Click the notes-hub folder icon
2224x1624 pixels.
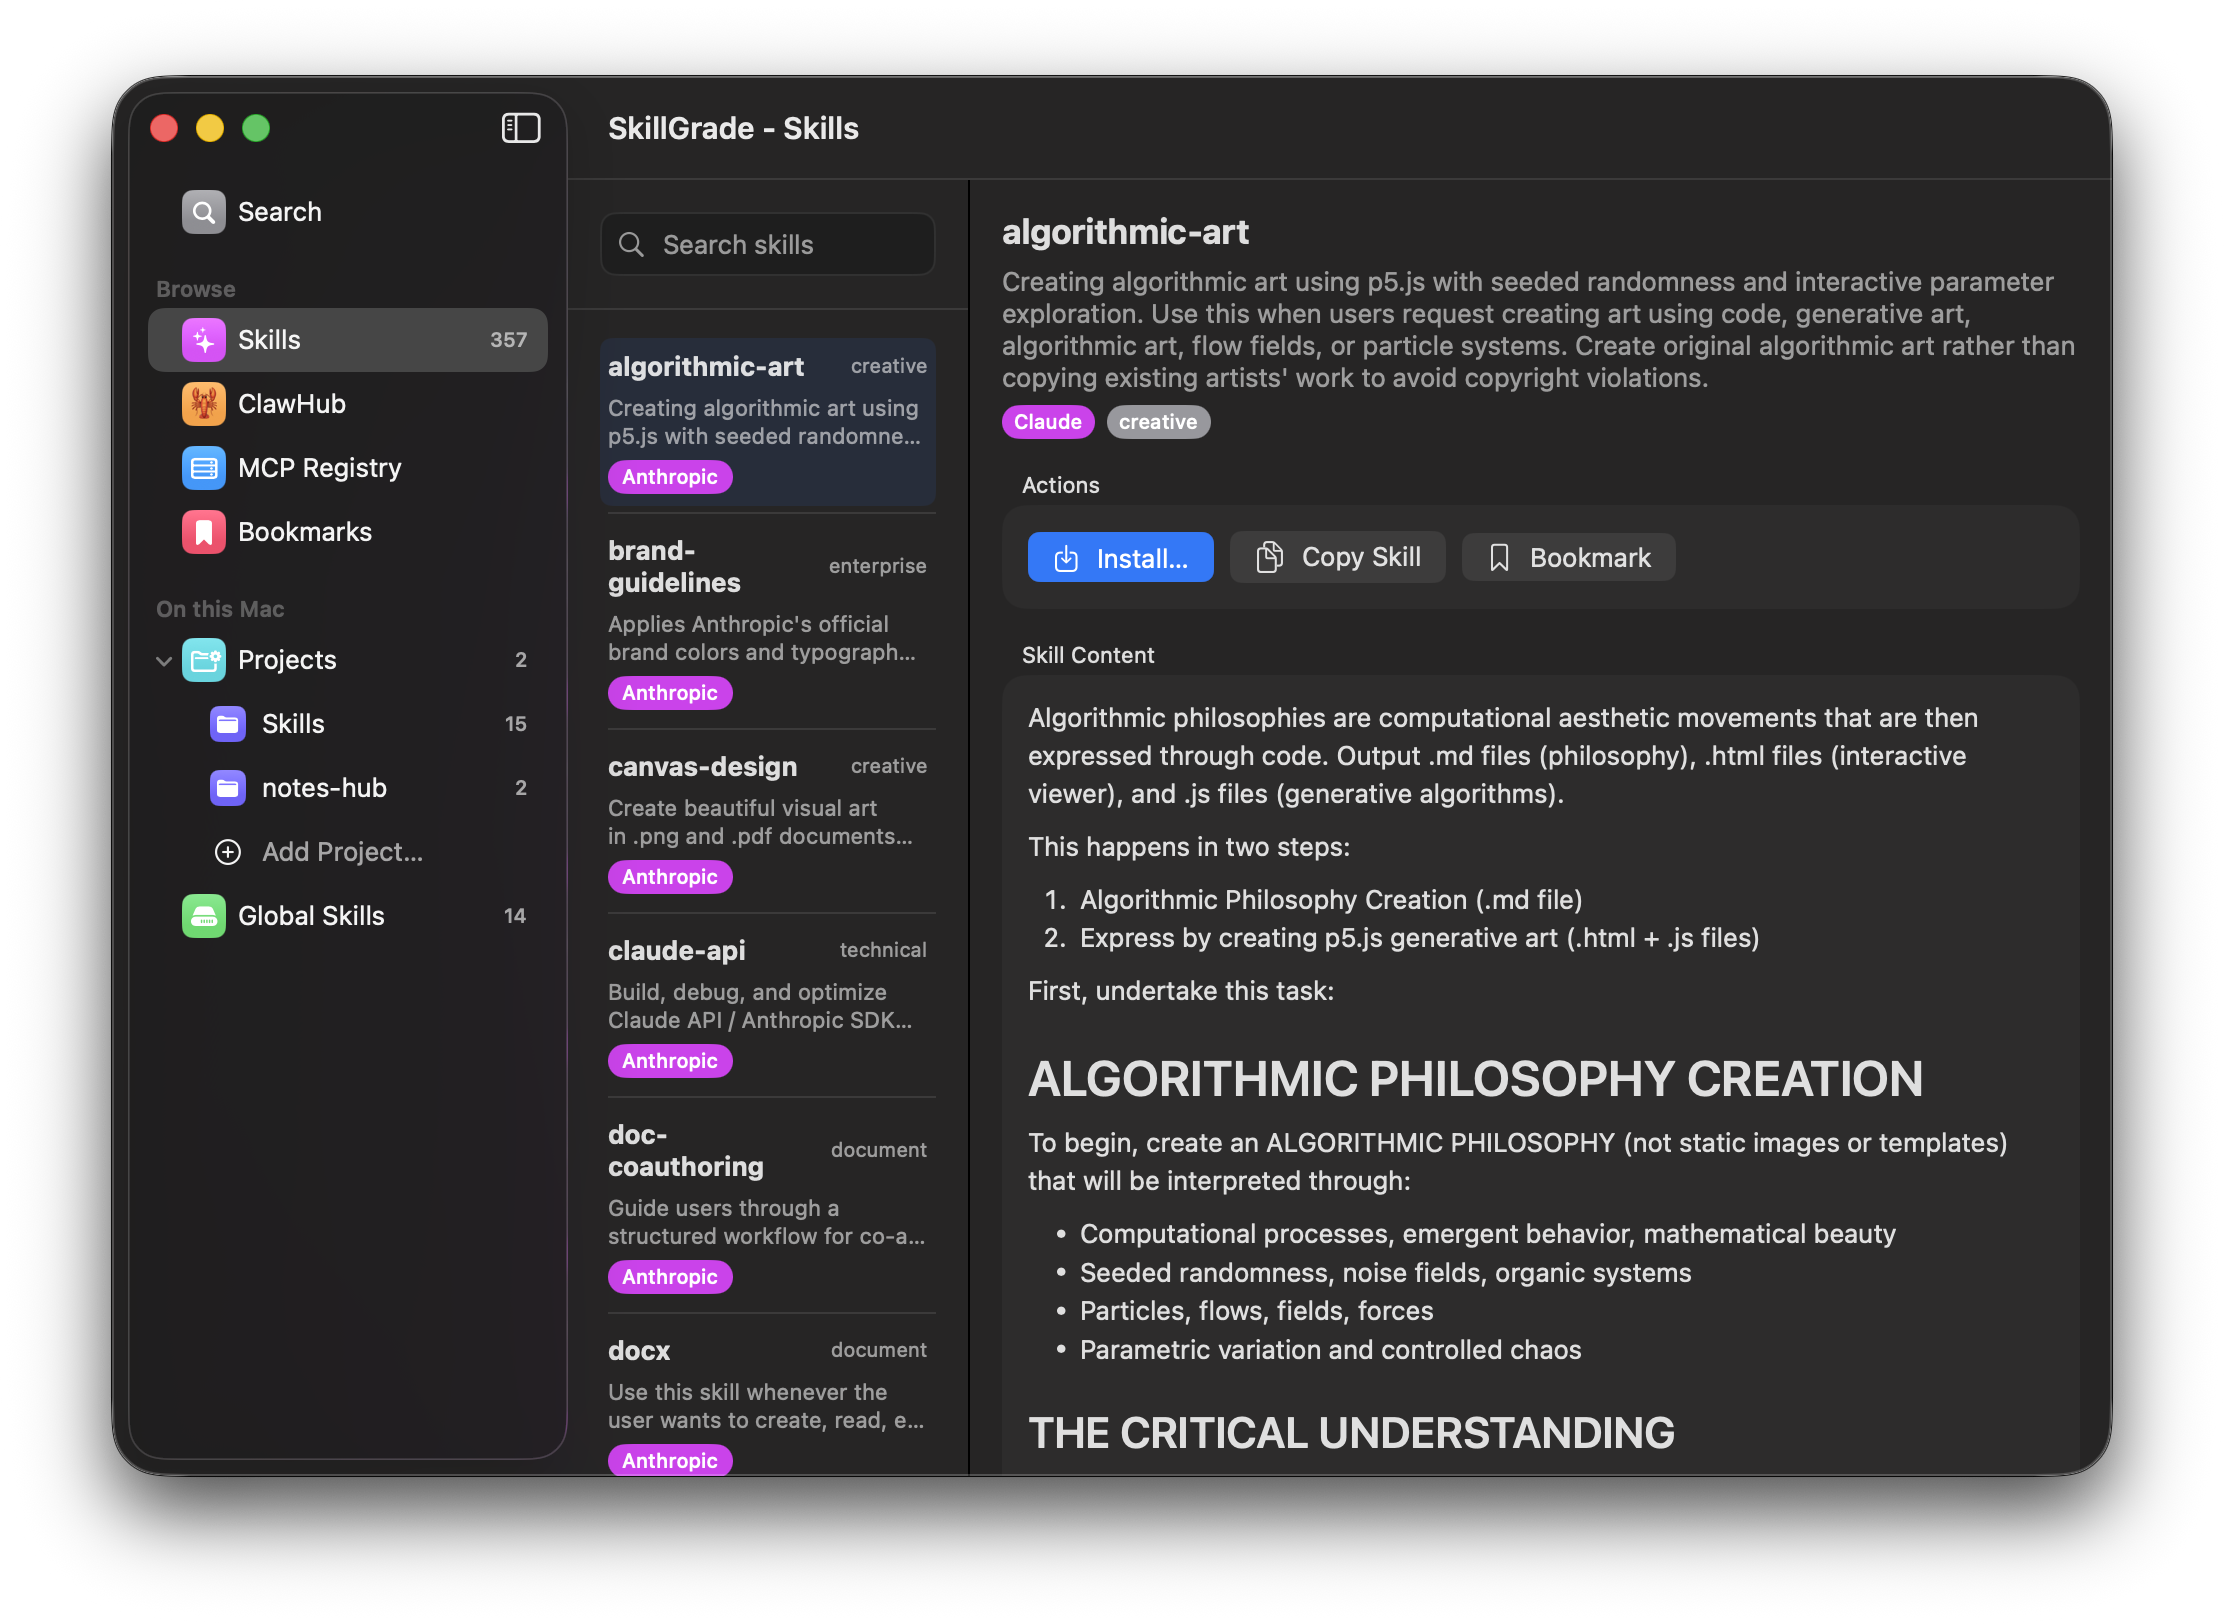coord(228,788)
